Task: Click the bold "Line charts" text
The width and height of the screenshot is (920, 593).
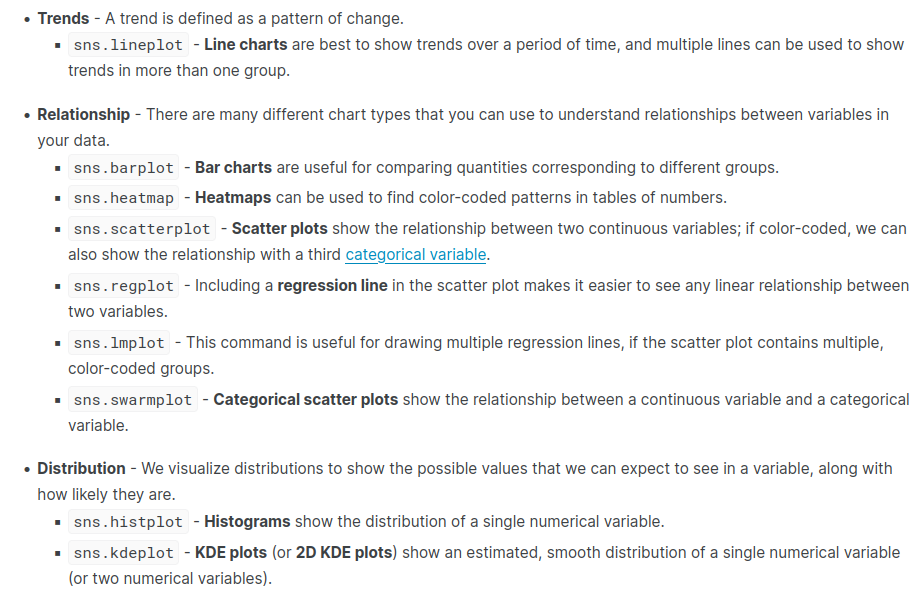Action: [x=245, y=45]
